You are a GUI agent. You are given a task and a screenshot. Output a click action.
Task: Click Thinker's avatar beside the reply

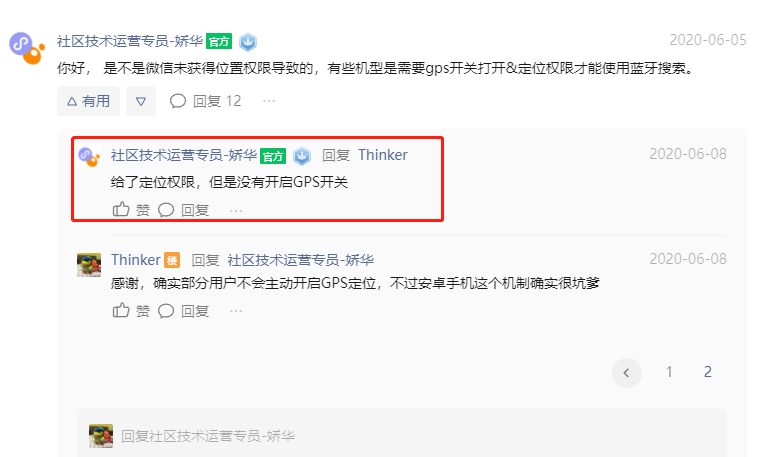pyautogui.click(x=89, y=265)
